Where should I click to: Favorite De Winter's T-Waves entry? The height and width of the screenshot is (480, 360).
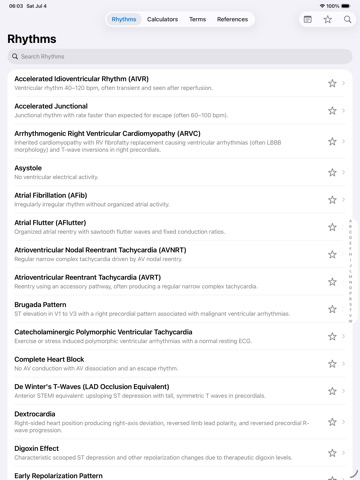(x=332, y=391)
